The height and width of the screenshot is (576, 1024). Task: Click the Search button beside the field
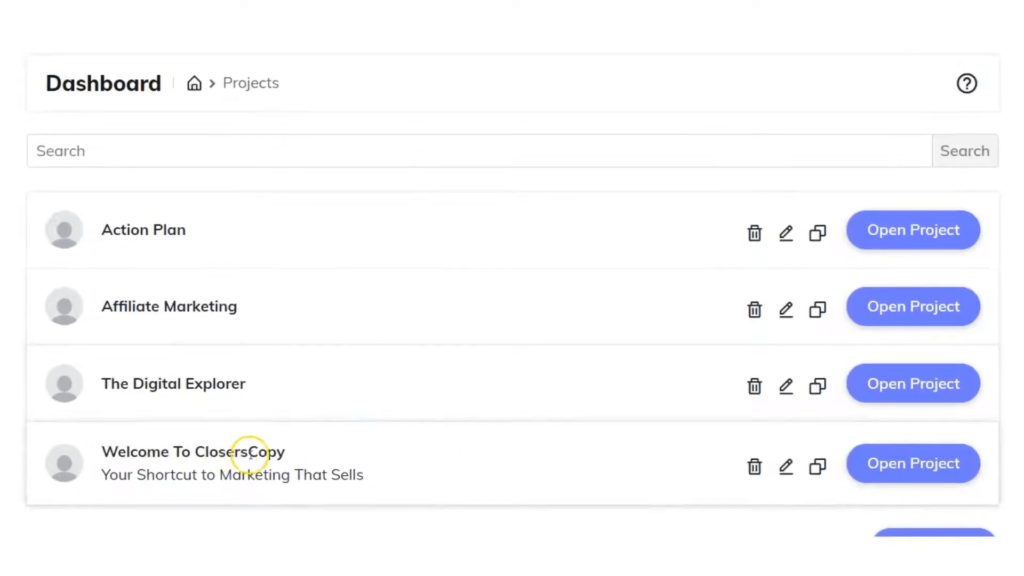coord(965,151)
